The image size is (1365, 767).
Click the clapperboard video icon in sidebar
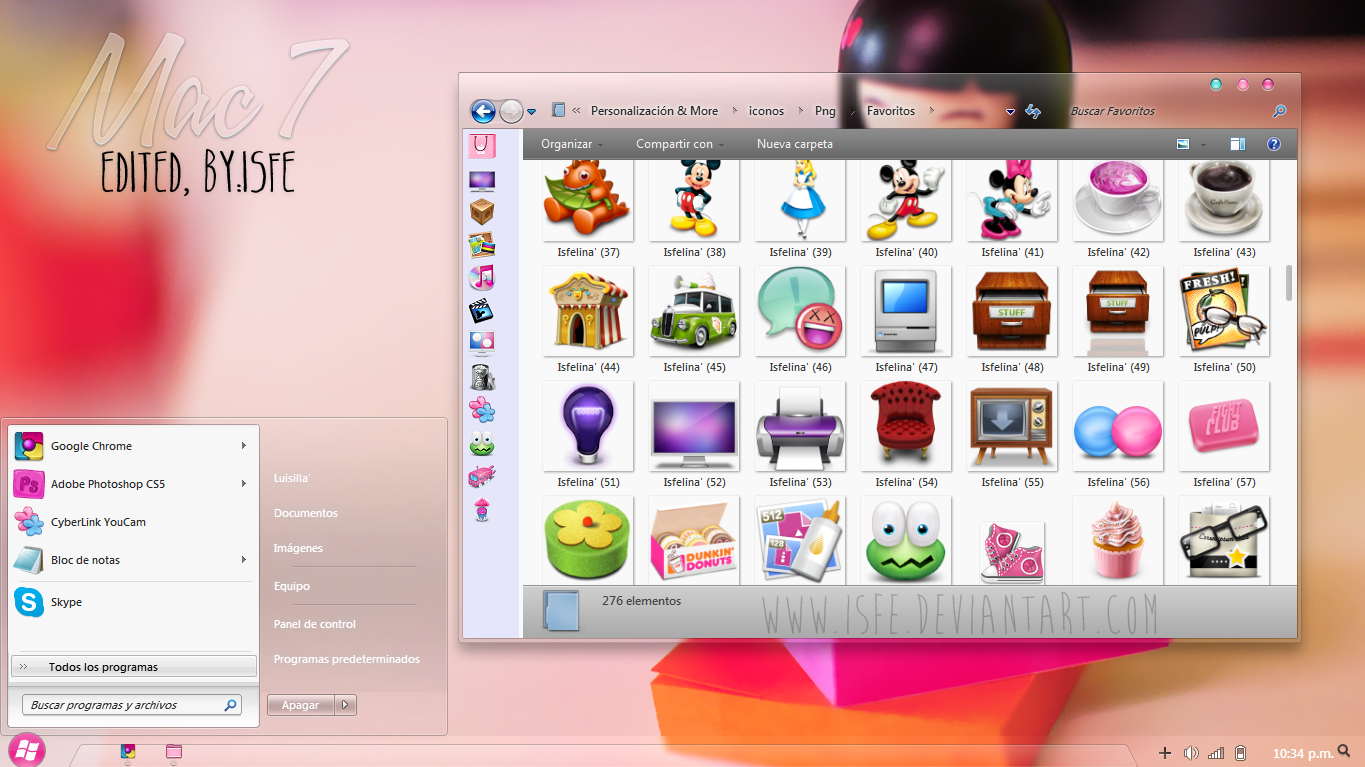pos(482,311)
